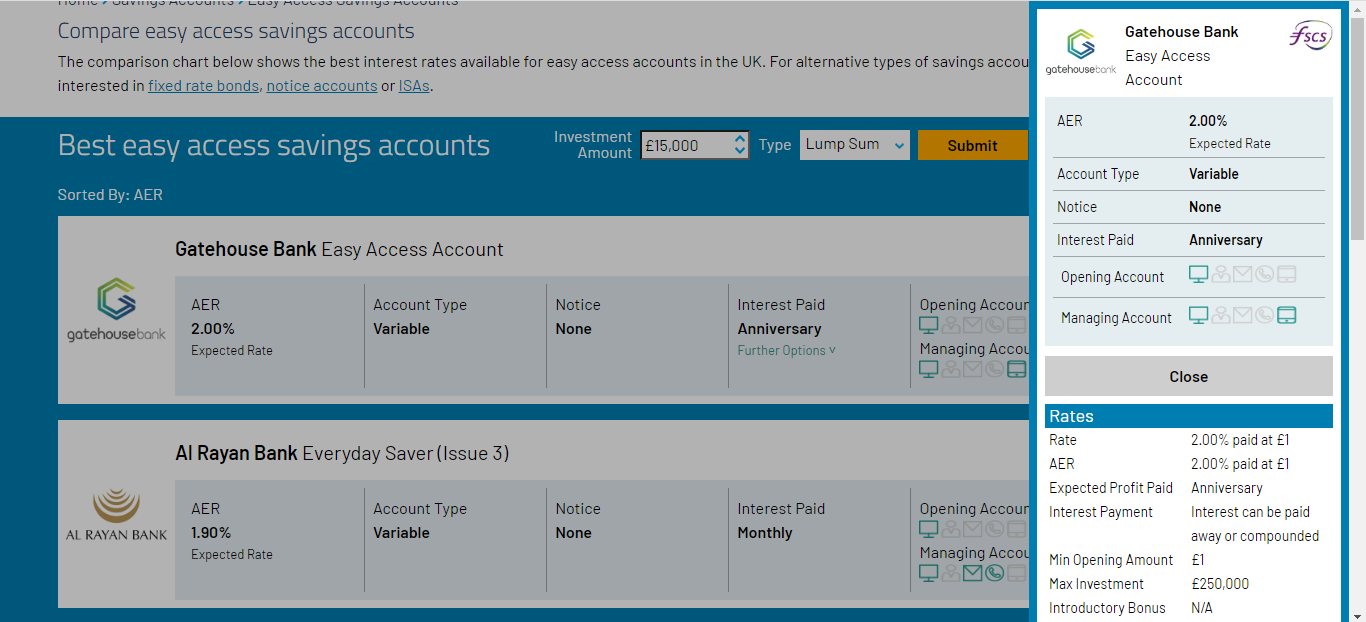1366x622 pixels.
Task: Click the Gatehouse Bank Easy Access Account card title
Action: click(x=339, y=249)
